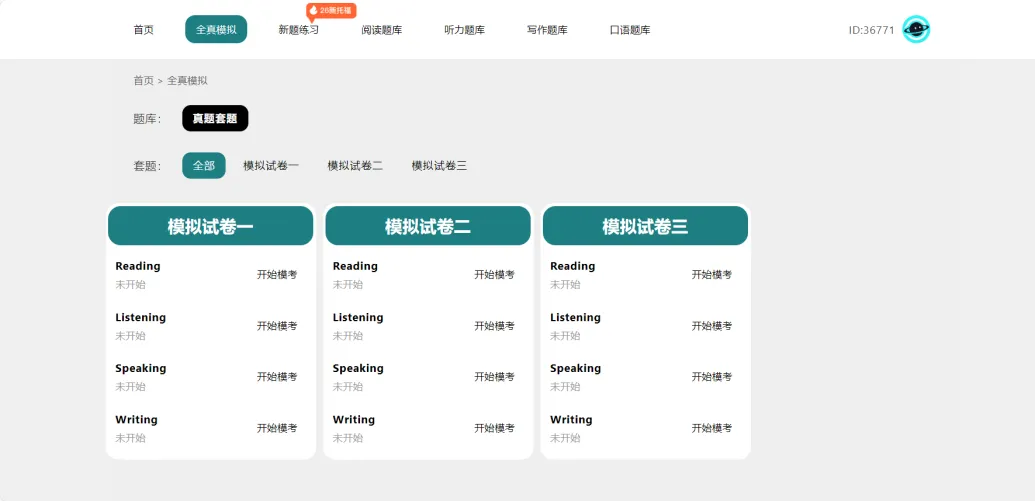
Task: Click the Reading label in 模拟试卷三
Action: click(572, 266)
